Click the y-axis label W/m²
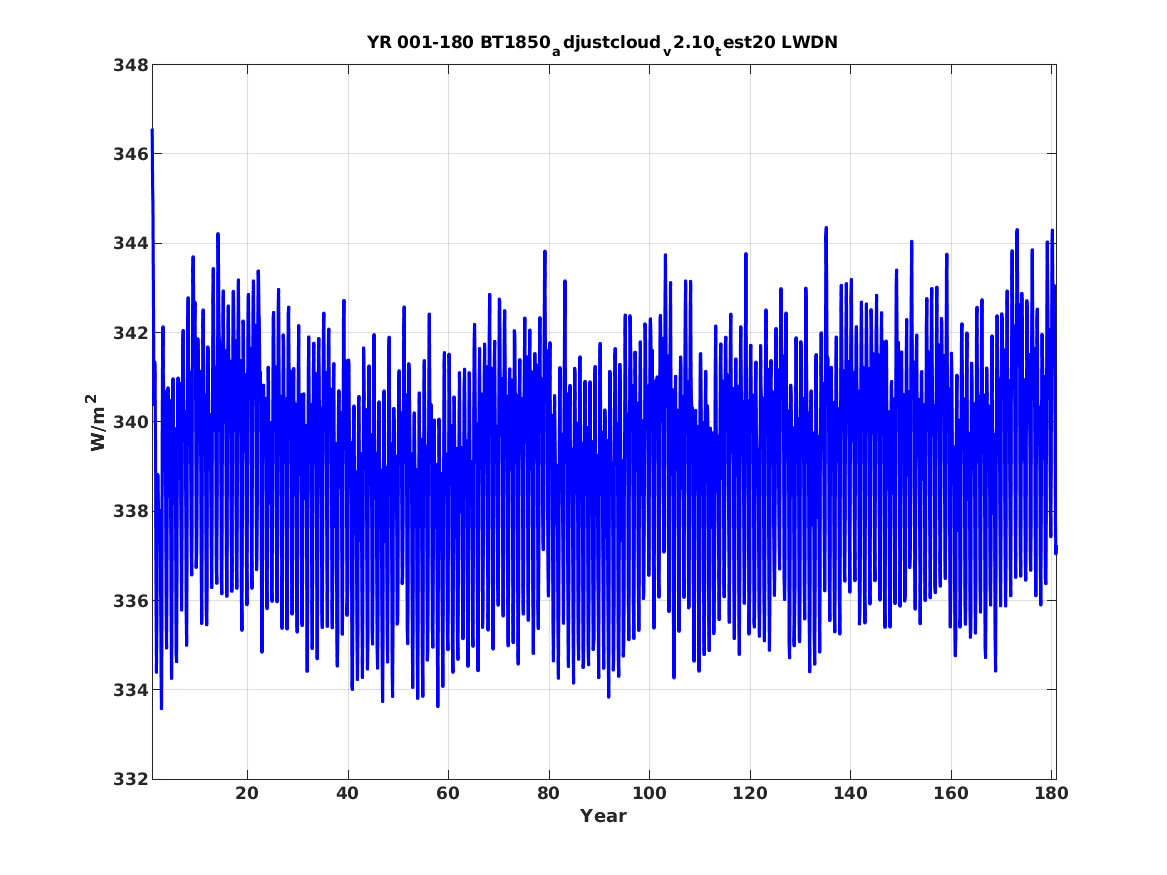Image resolution: width=1167 pixels, height=875 pixels. point(97,422)
